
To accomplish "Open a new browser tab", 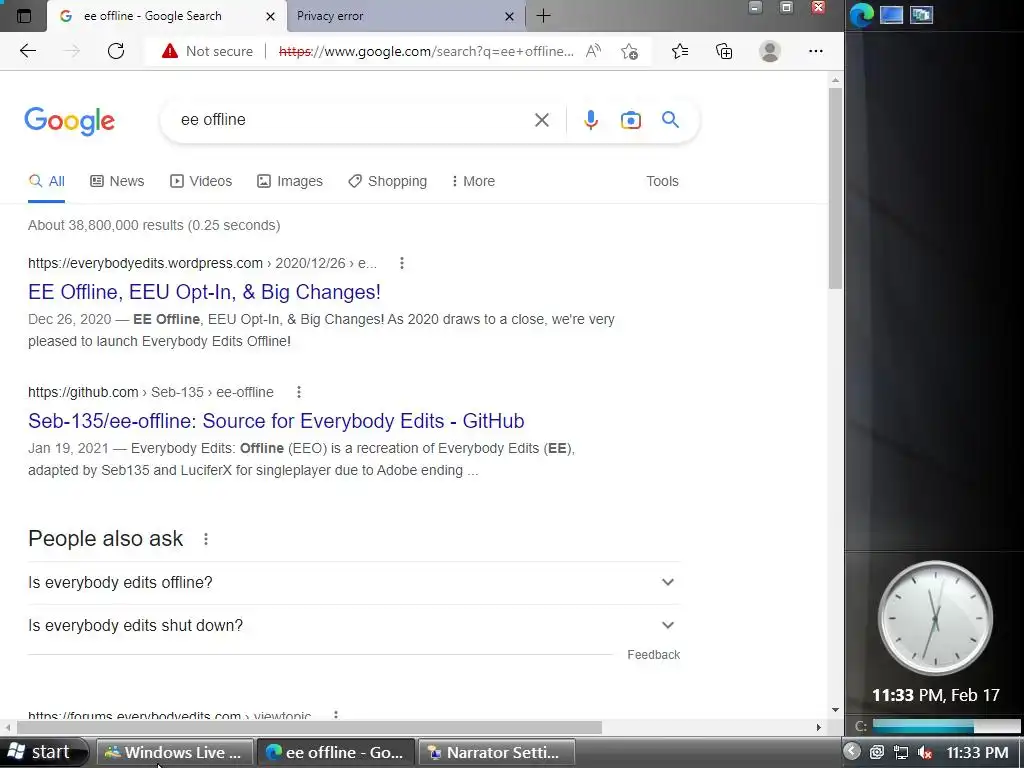I will [x=543, y=16].
